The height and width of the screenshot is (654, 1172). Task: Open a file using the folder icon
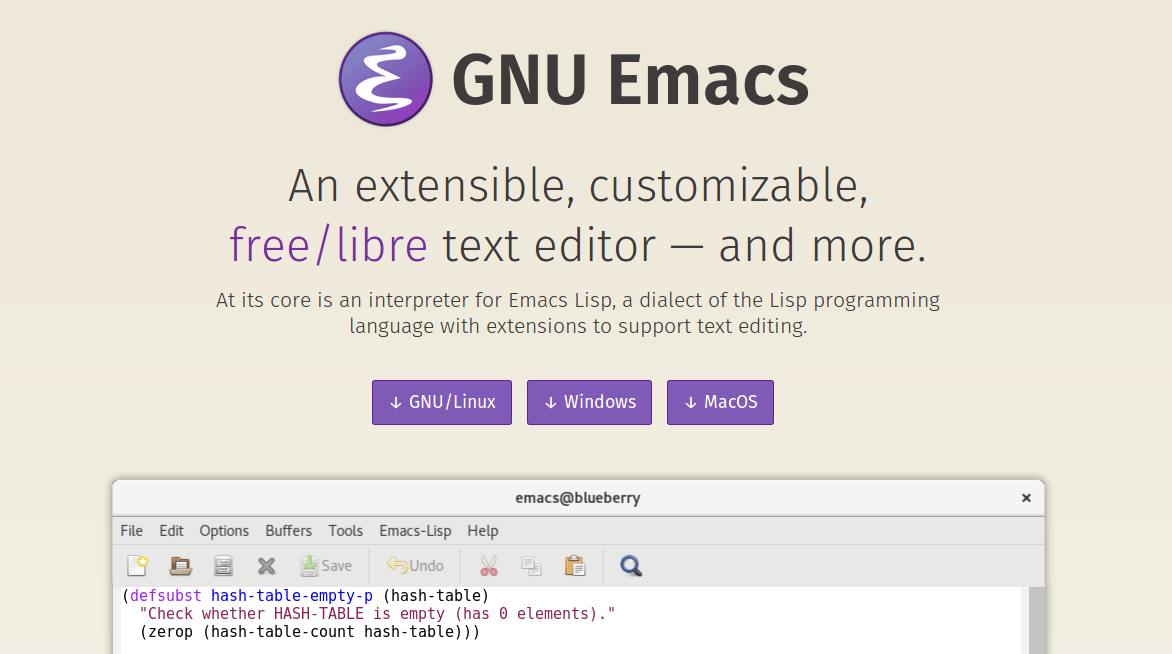(x=180, y=566)
